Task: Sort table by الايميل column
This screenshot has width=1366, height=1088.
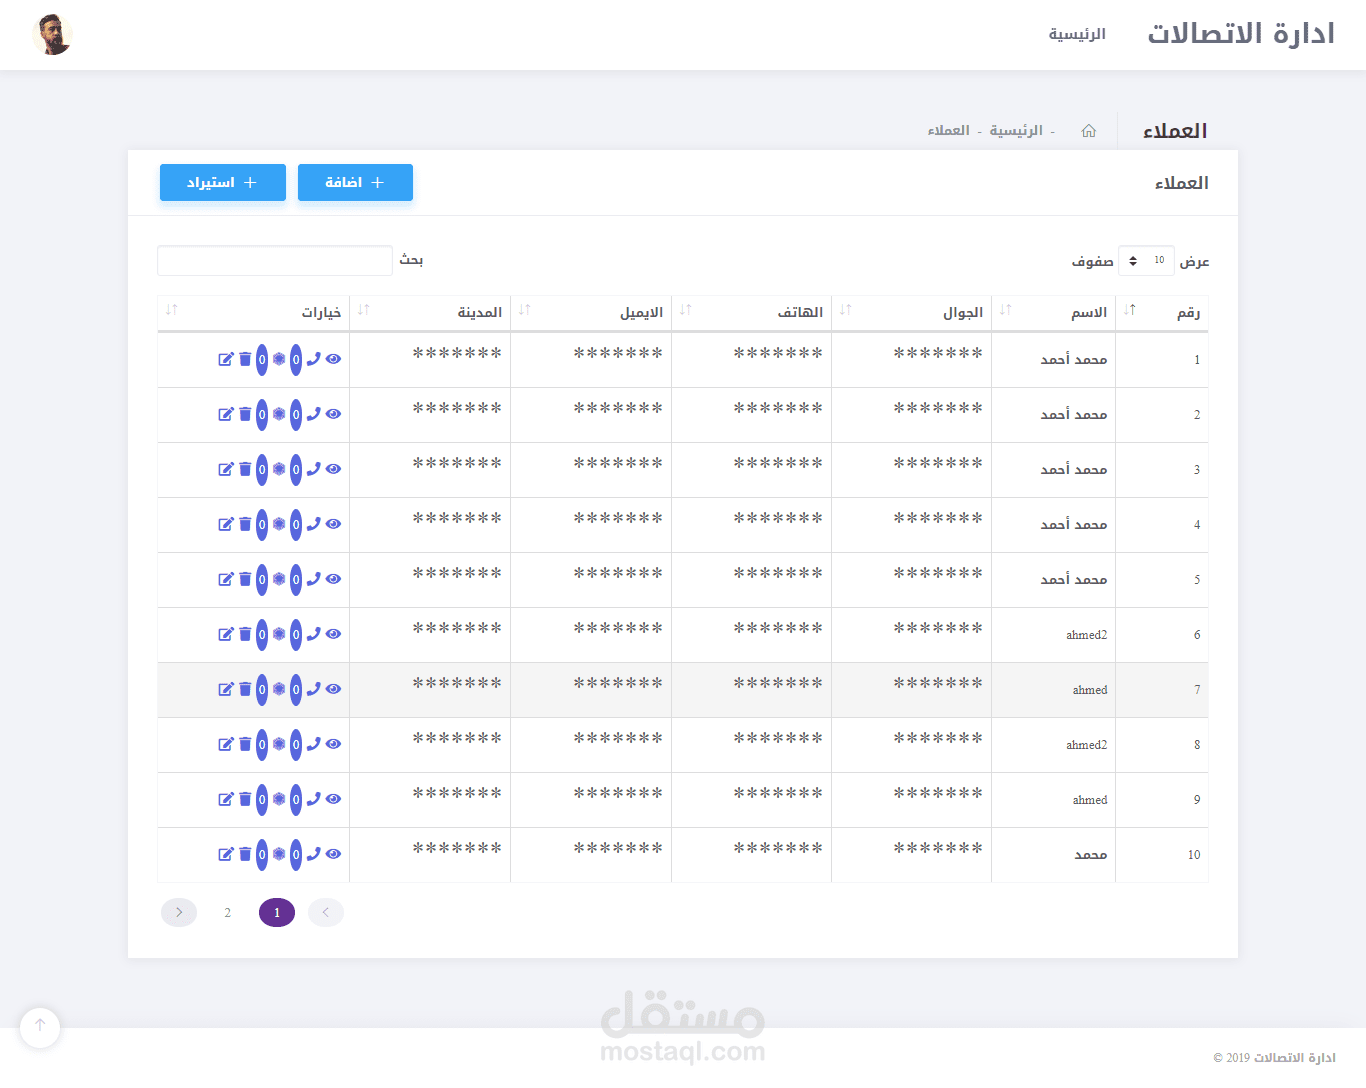Action: point(591,313)
